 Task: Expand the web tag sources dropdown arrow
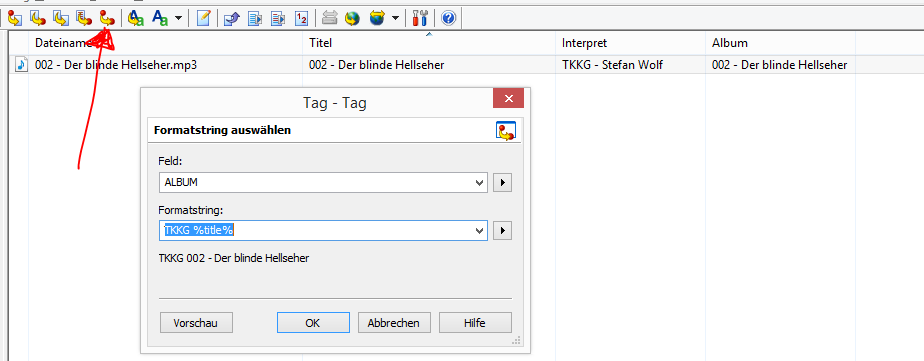[395, 18]
